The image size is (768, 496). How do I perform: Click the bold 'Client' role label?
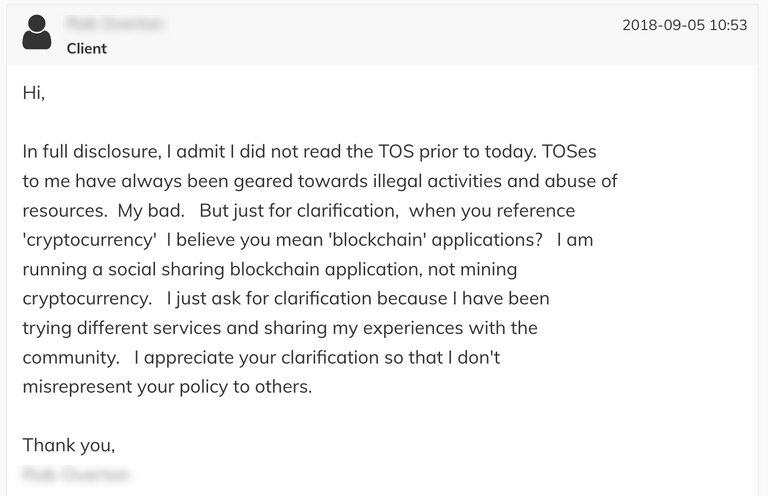(87, 48)
